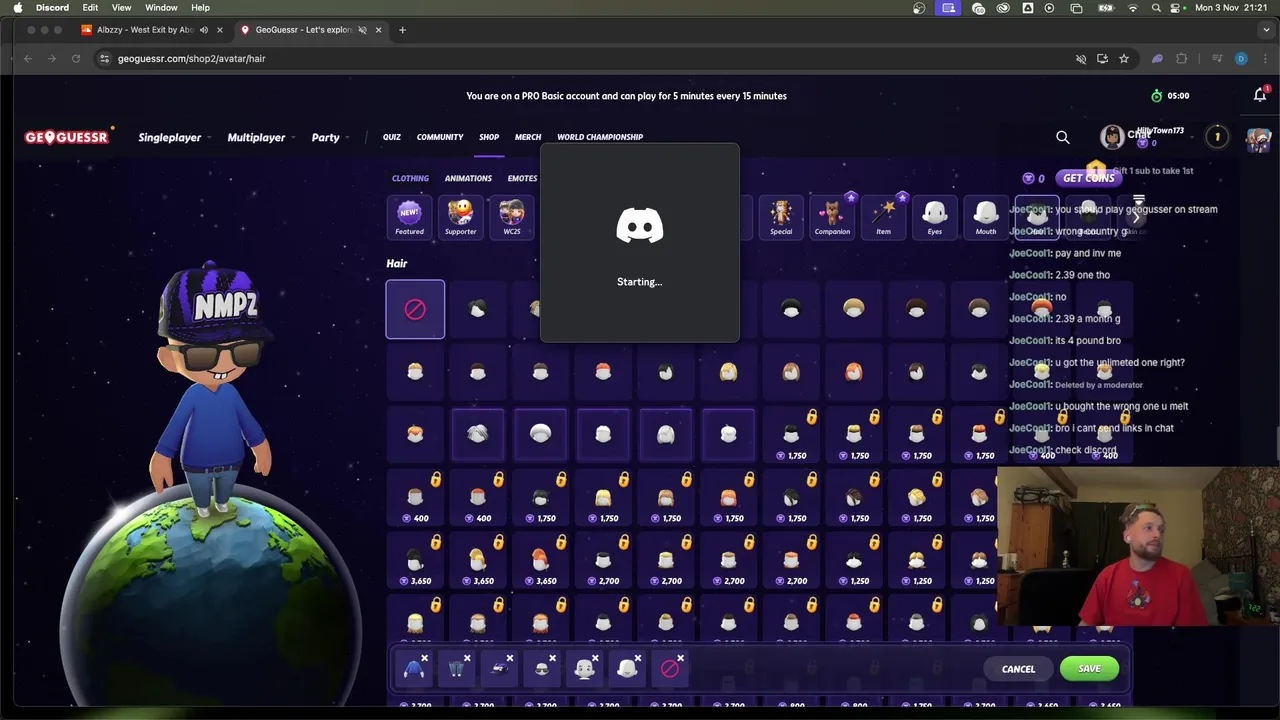The height and width of the screenshot is (720, 1280).
Task: Open the Companion category icon
Action: (832, 217)
